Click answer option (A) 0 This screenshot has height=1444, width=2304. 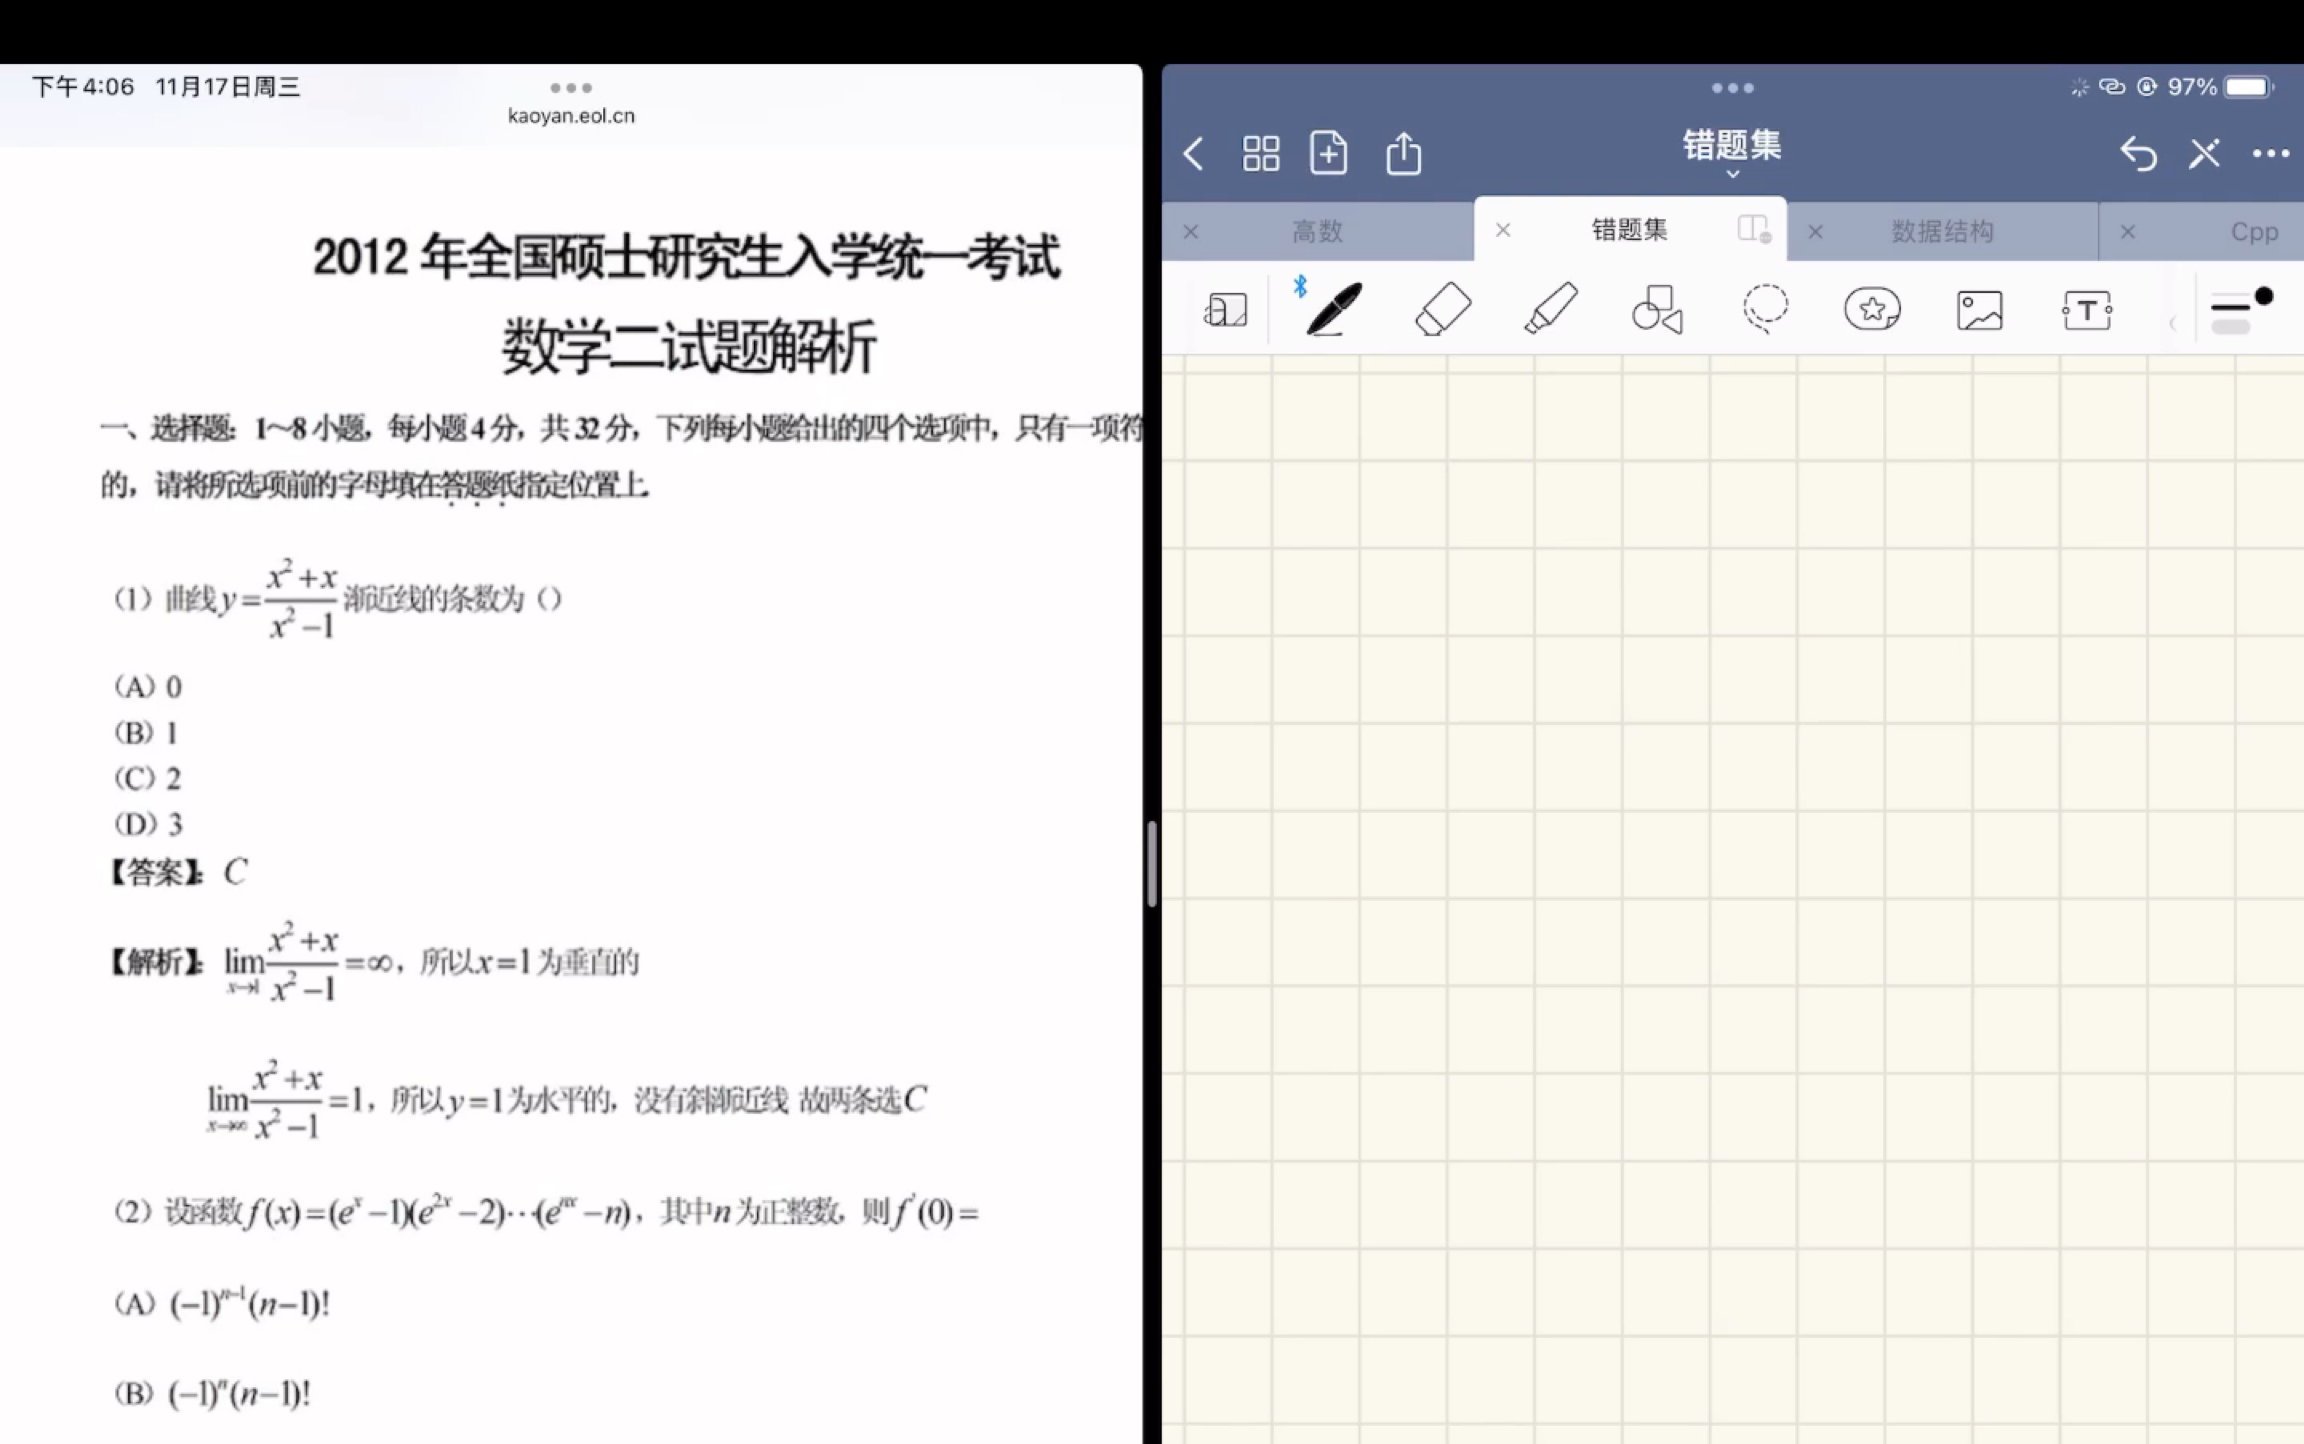click(147, 687)
